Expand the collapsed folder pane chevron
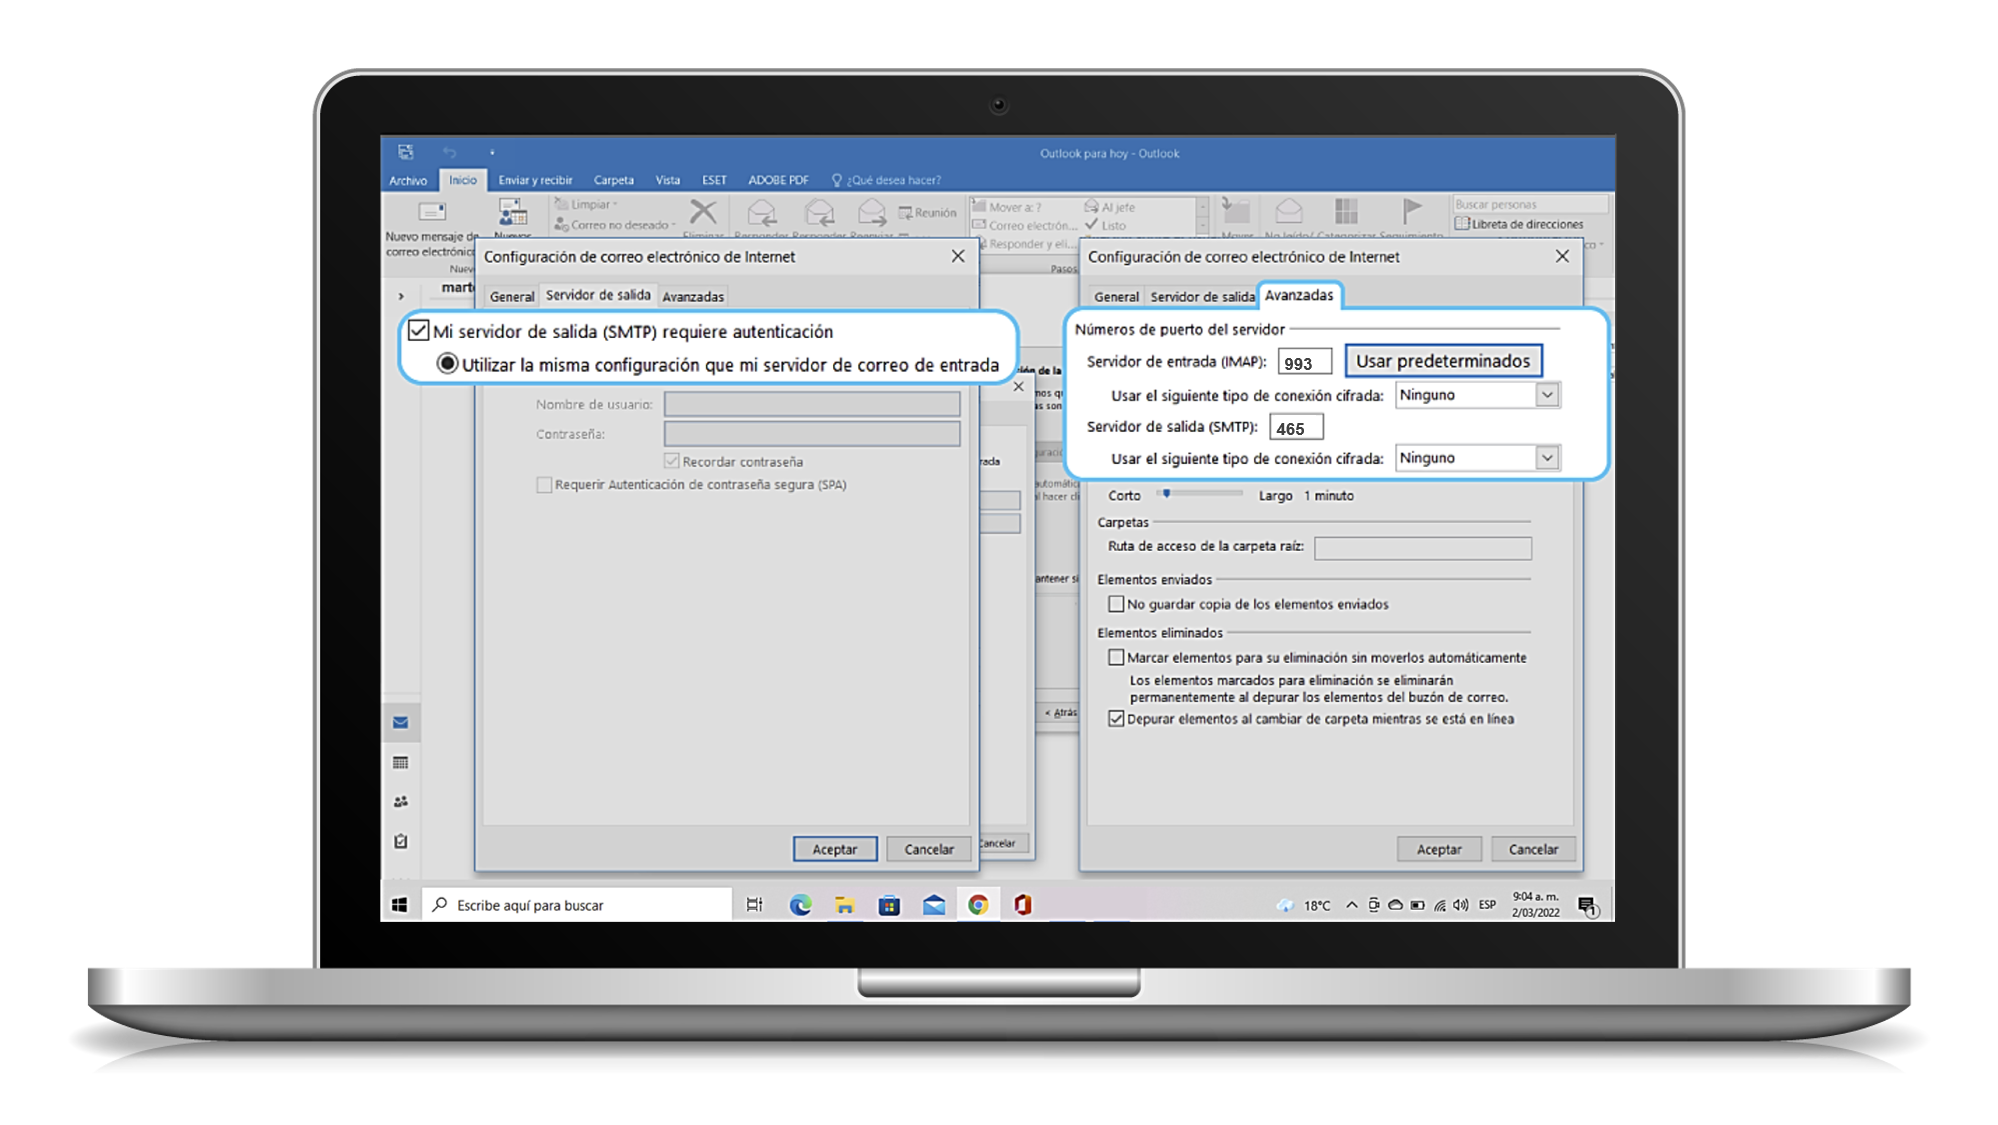The height and width of the screenshot is (1125, 1998). (401, 296)
